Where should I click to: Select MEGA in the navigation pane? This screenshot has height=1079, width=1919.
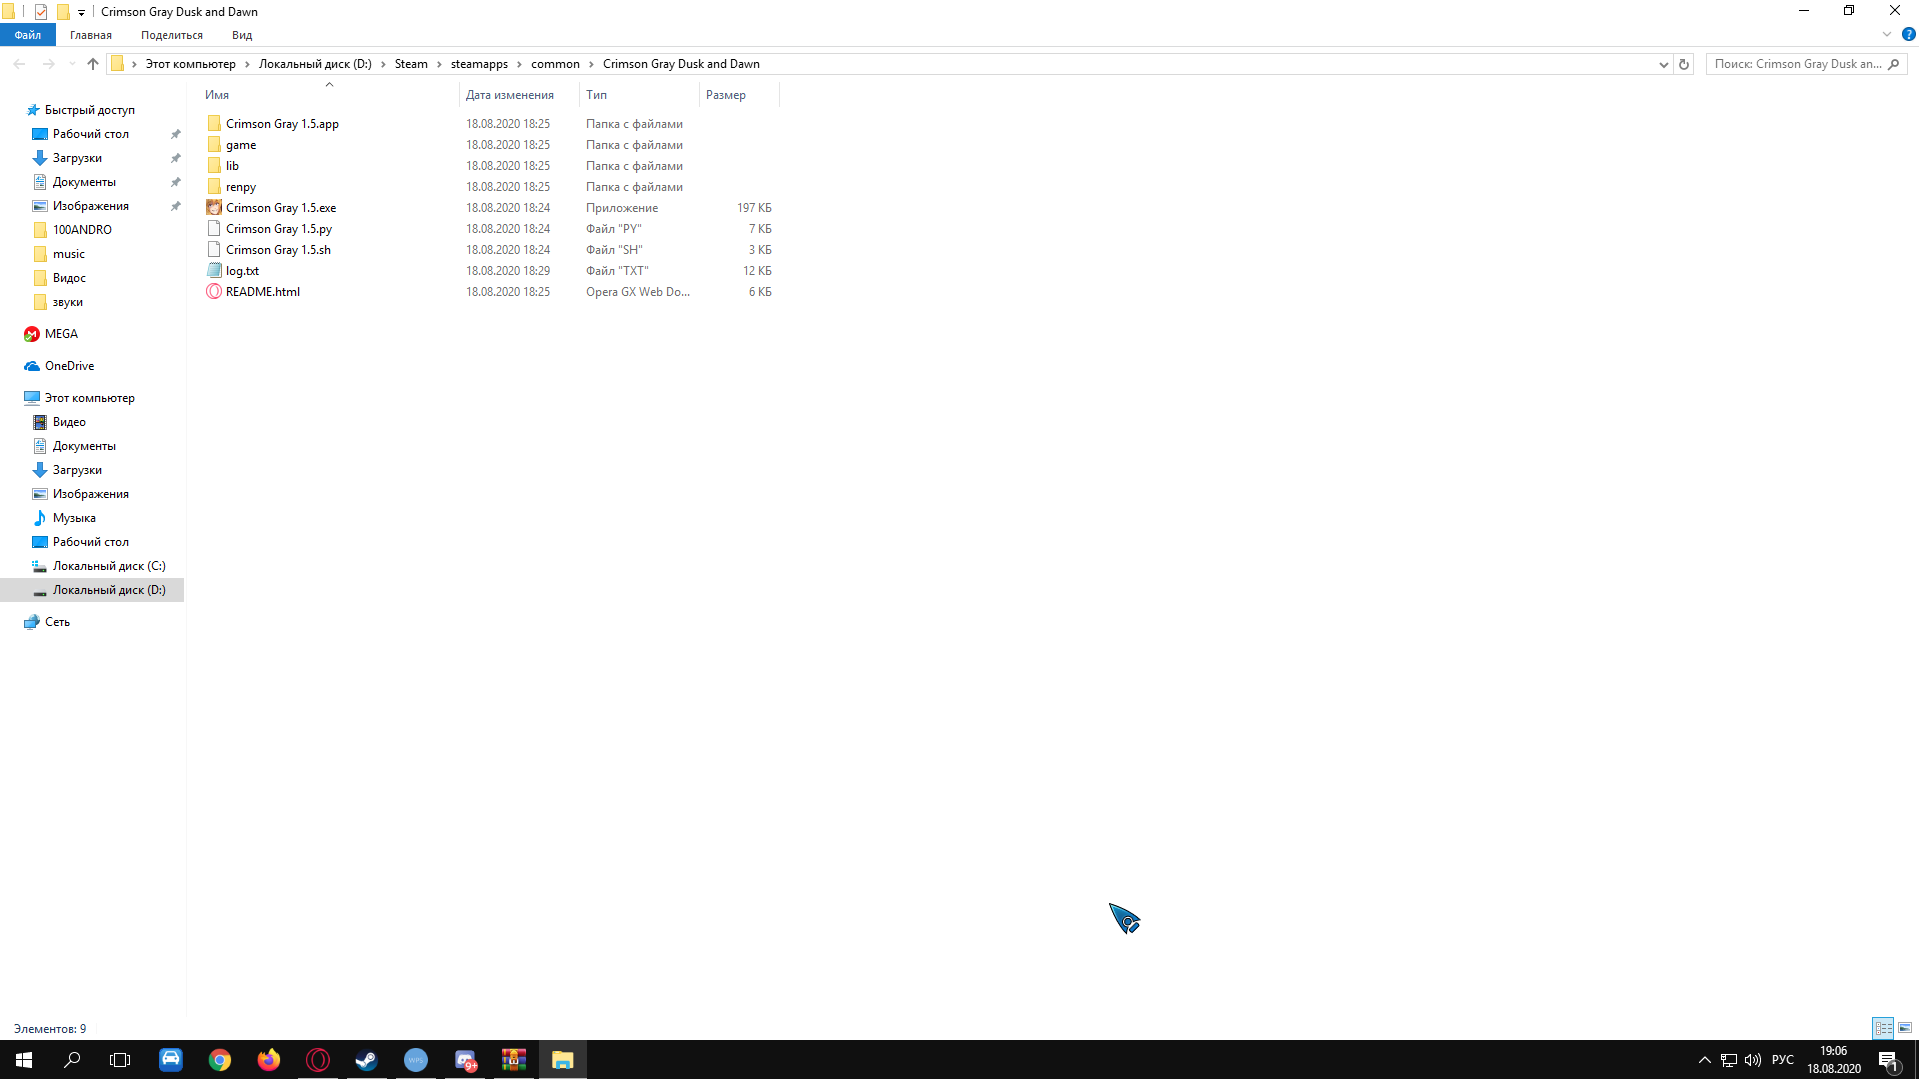(x=61, y=334)
